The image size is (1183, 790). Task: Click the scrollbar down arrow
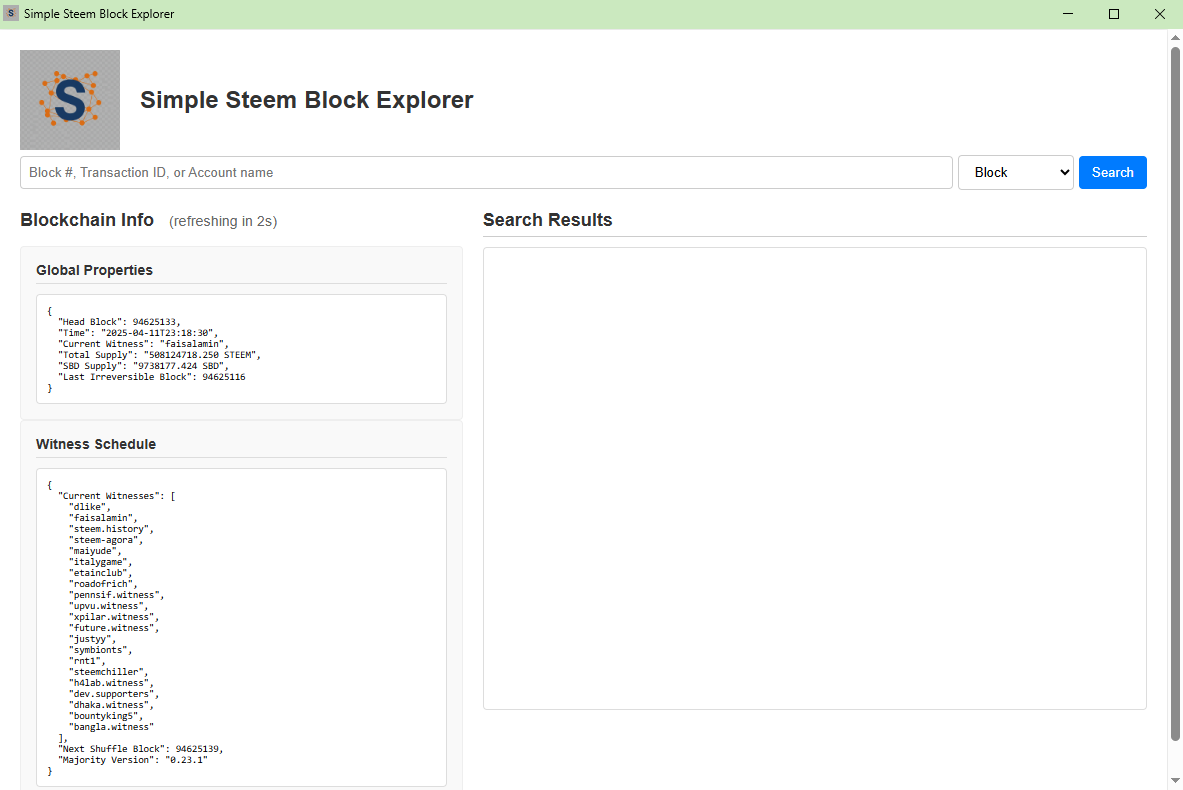click(1175, 781)
